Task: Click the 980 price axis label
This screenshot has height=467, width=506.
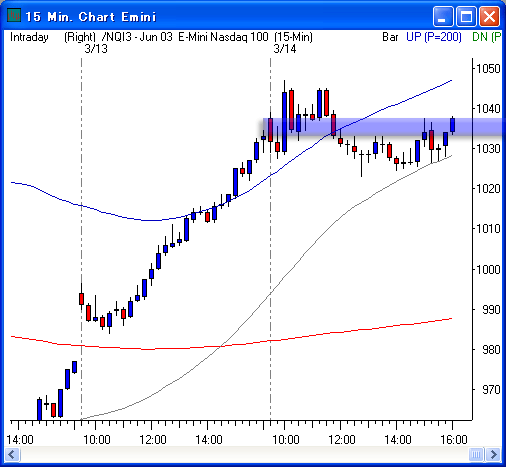Action: point(491,350)
